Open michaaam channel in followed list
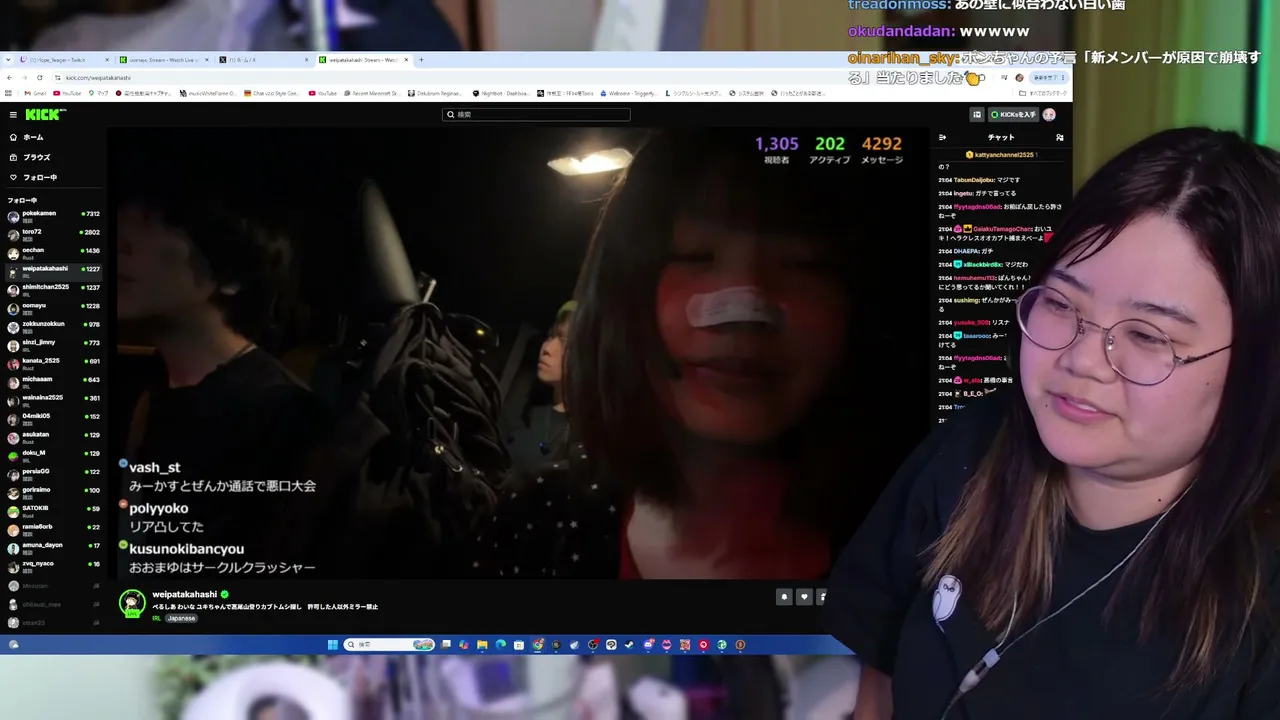1280x720 pixels. click(54, 381)
